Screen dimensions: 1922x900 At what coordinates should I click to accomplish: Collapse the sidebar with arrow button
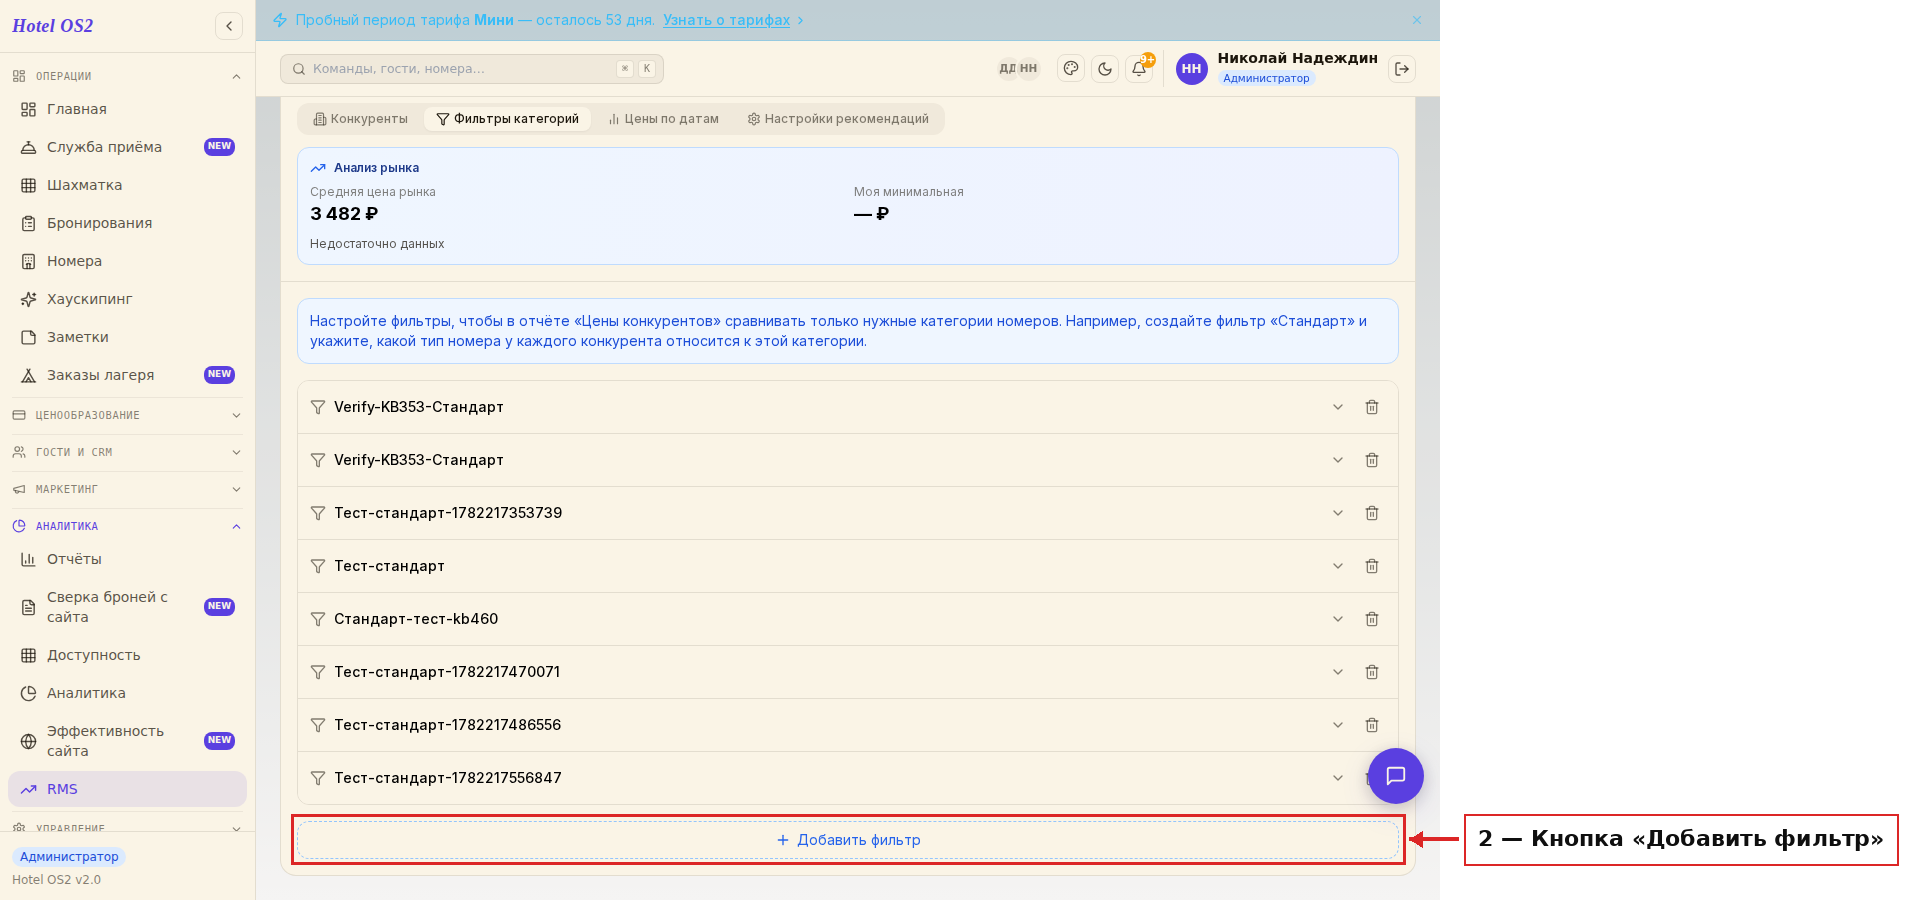pos(229,26)
